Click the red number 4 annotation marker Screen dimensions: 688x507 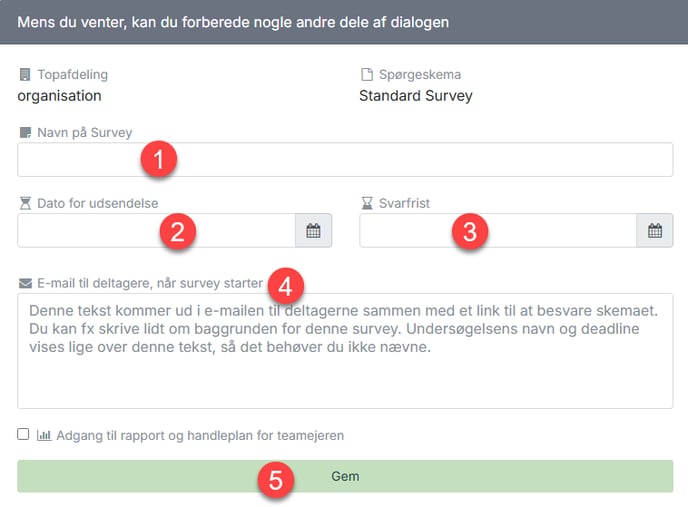pyautogui.click(x=286, y=287)
